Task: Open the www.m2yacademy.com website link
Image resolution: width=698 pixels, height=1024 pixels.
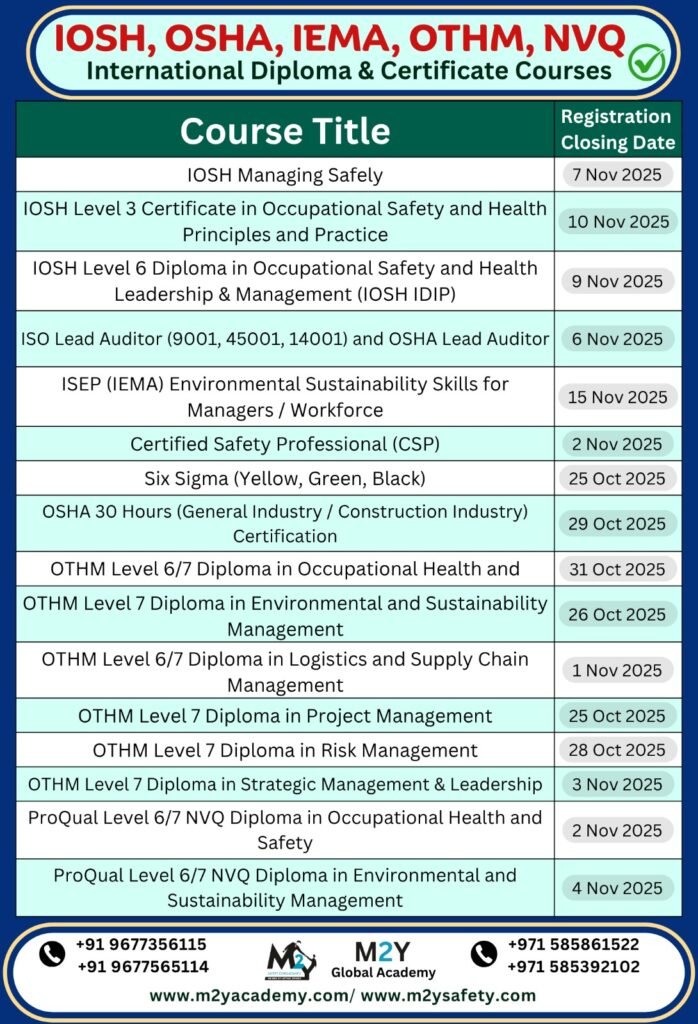Action: (251, 996)
